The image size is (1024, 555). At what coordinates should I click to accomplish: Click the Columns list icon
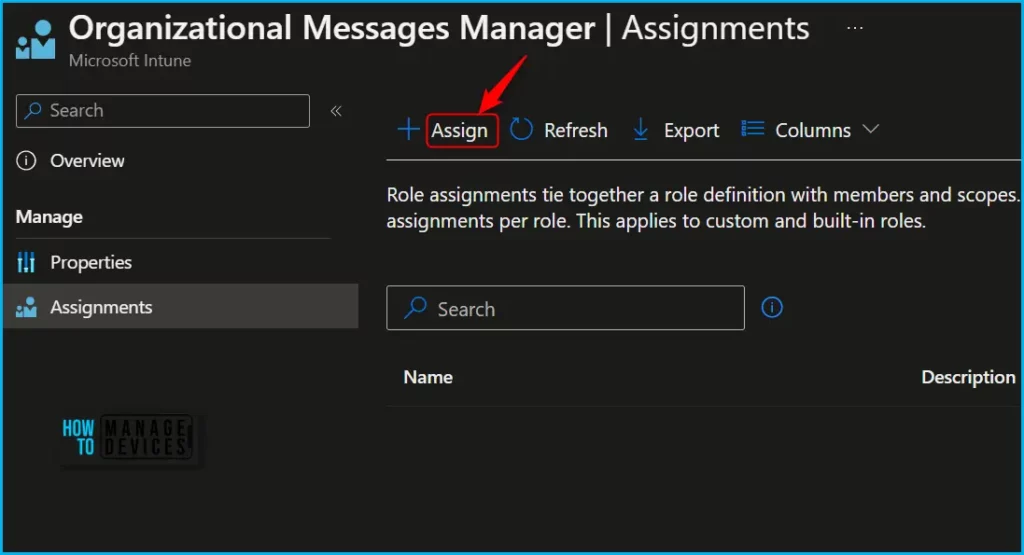752,129
